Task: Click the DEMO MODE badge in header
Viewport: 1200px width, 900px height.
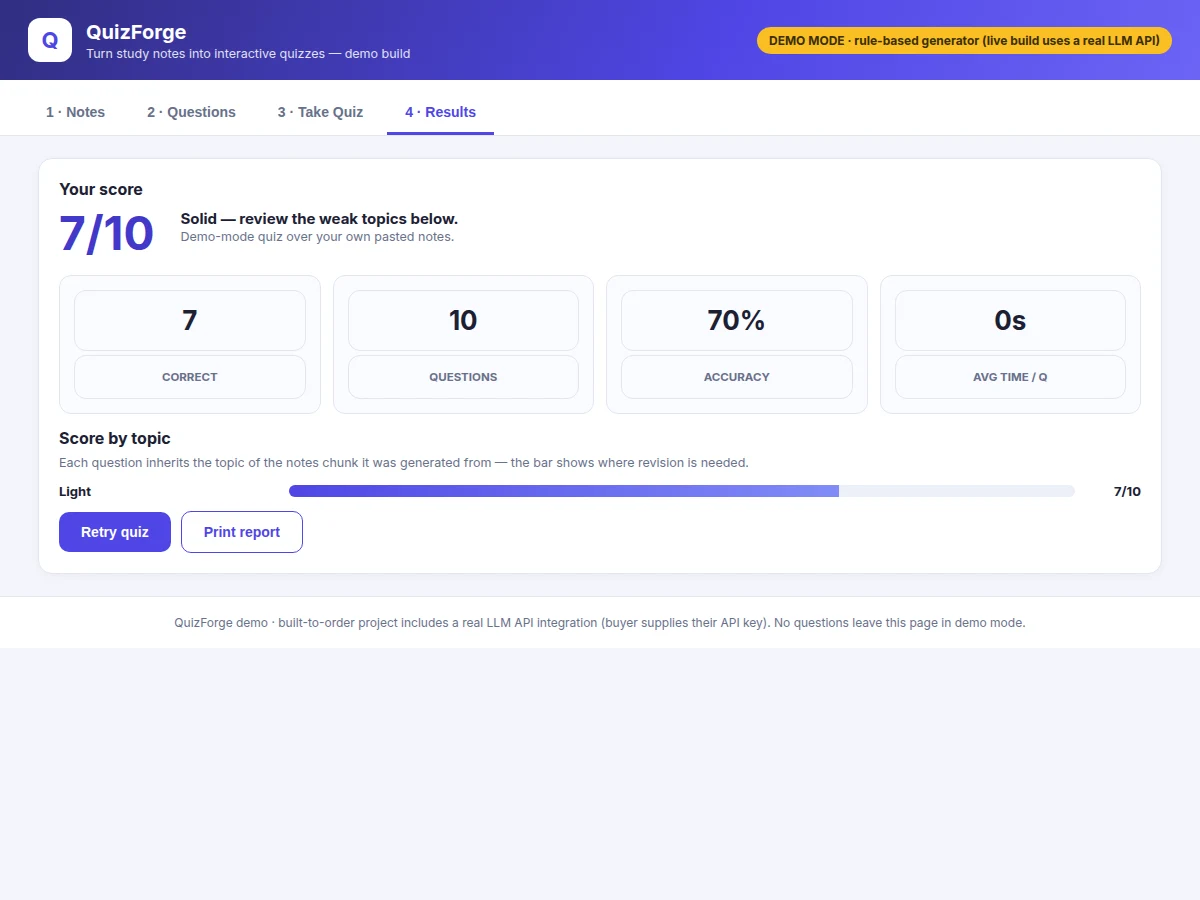Action: pos(964,41)
